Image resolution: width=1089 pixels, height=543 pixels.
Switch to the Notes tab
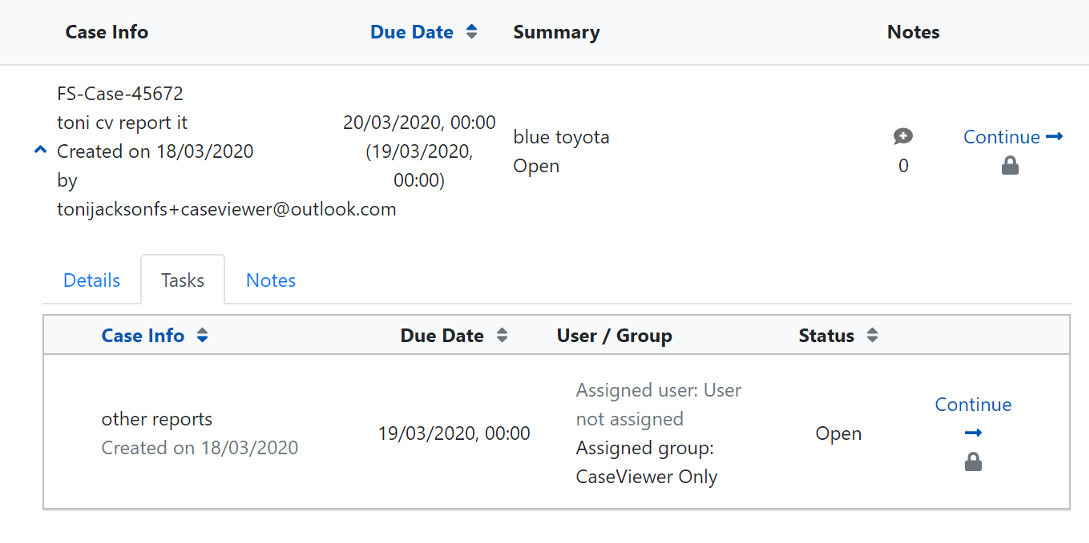tap(271, 280)
